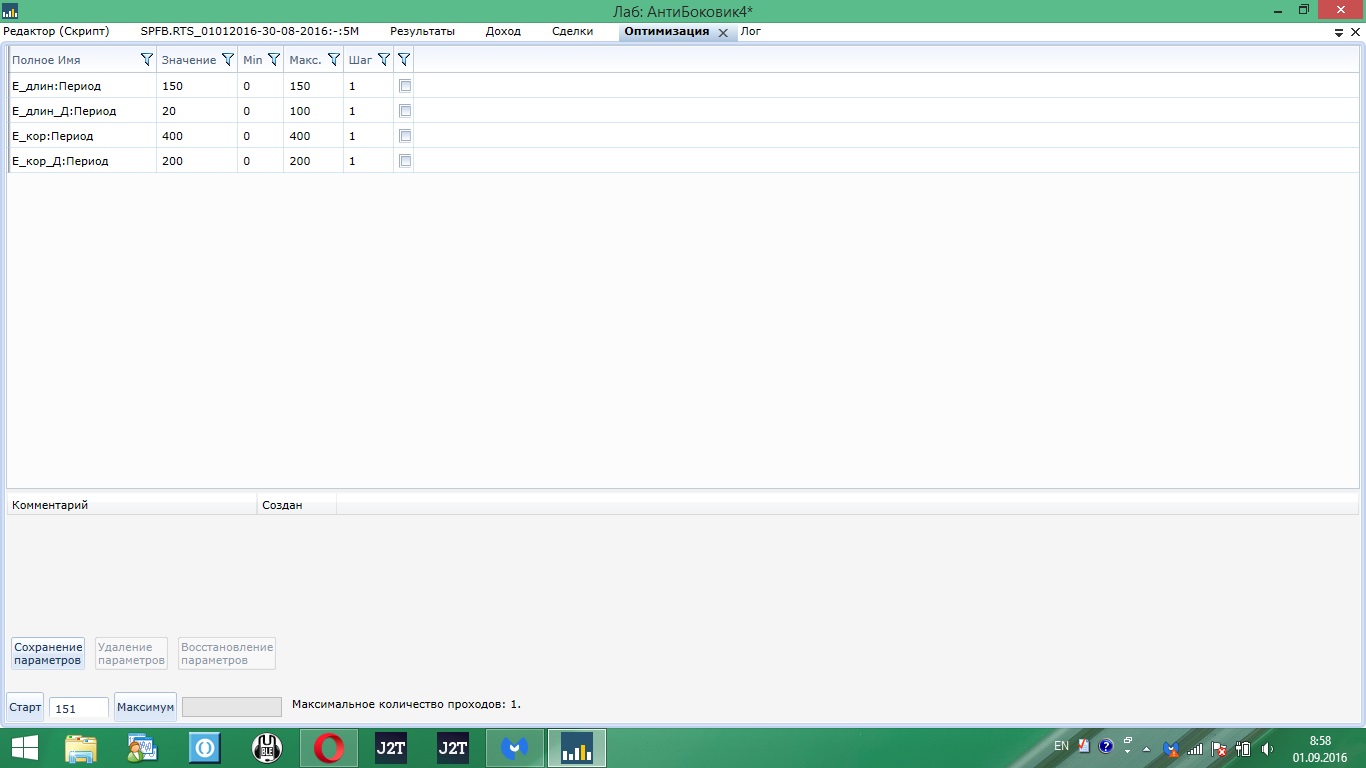Sort by the Комментарий column header
This screenshot has width=1366, height=768.
pyautogui.click(x=132, y=505)
